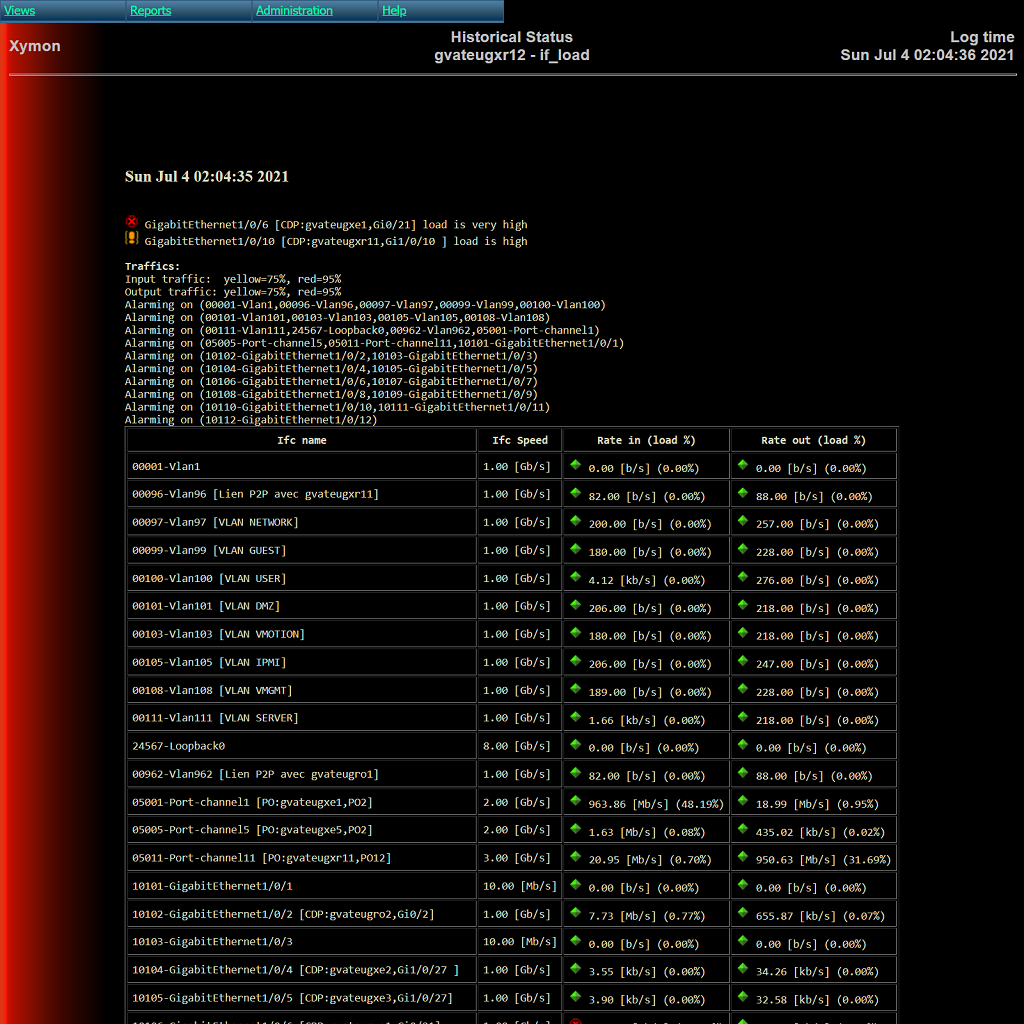
Task: Open the Views menu
Action: (20, 11)
